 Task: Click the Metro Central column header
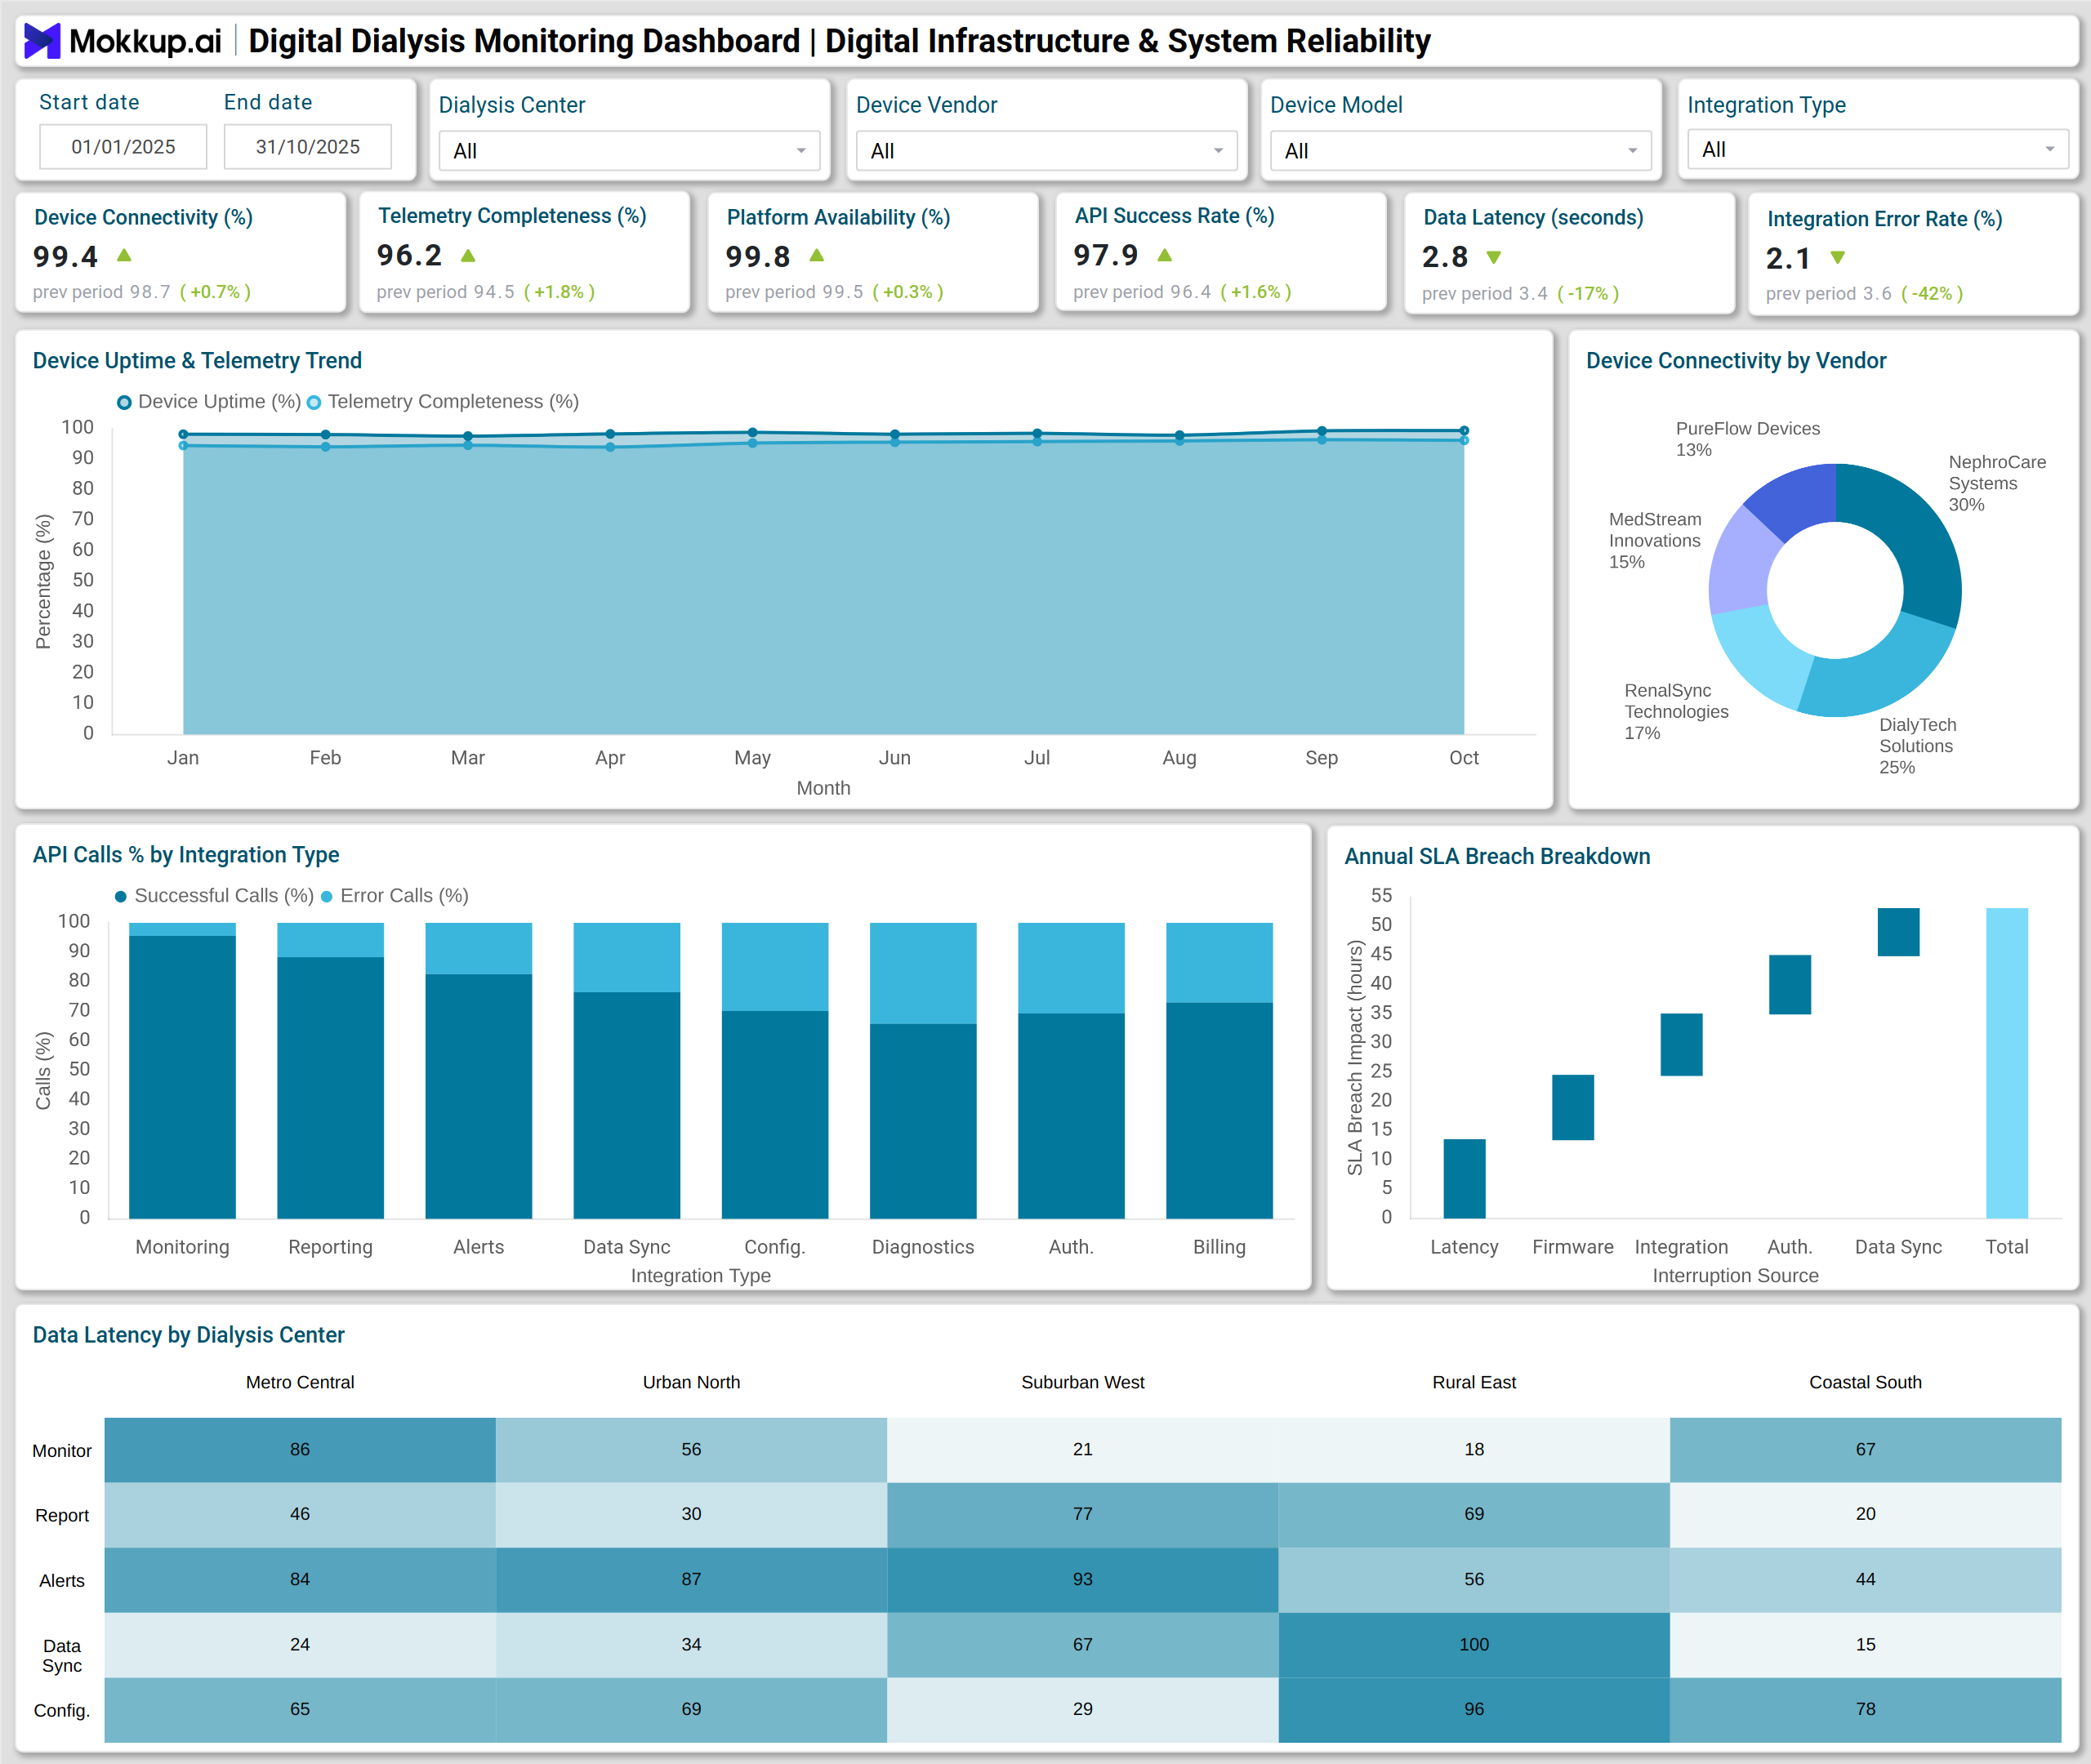[300, 1382]
